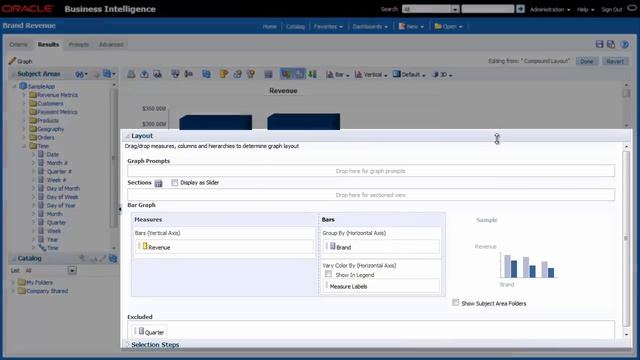Screen dimensions: 640x360
Task: Click the graph edit pencil icon
Action: tap(12, 61)
